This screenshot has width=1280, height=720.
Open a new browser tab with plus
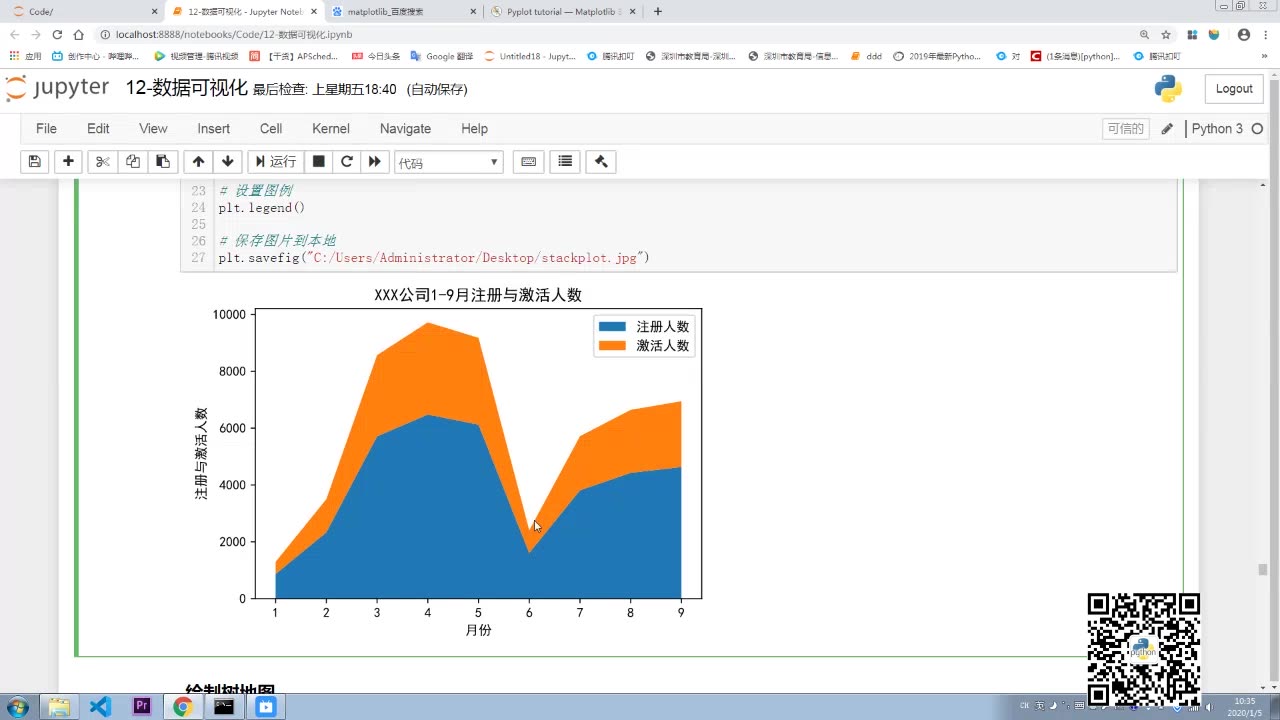(x=657, y=11)
